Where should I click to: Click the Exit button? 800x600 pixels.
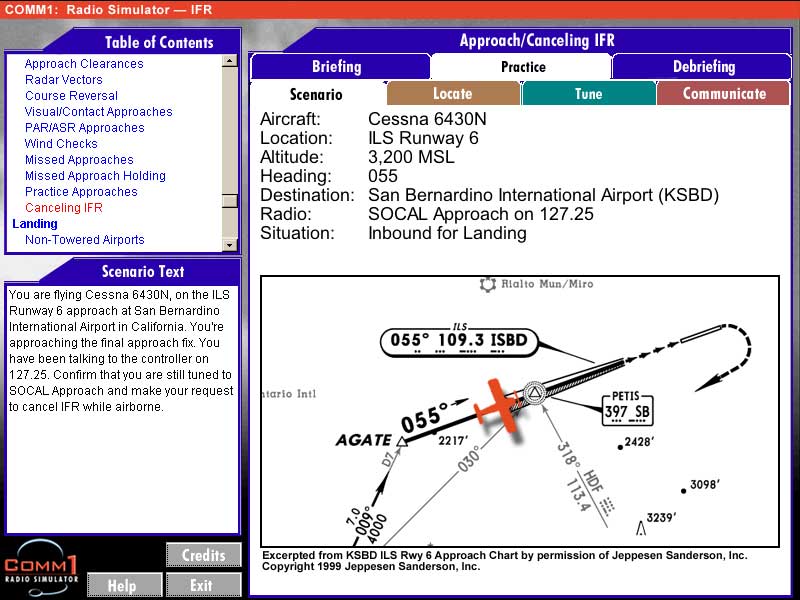(x=203, y=585)
